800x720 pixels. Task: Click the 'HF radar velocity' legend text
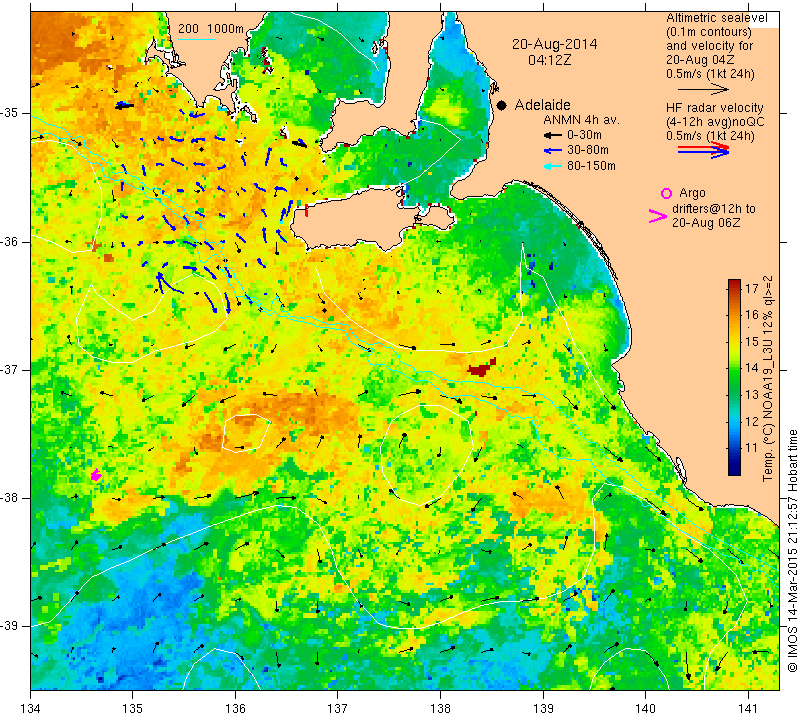point(714,108)
